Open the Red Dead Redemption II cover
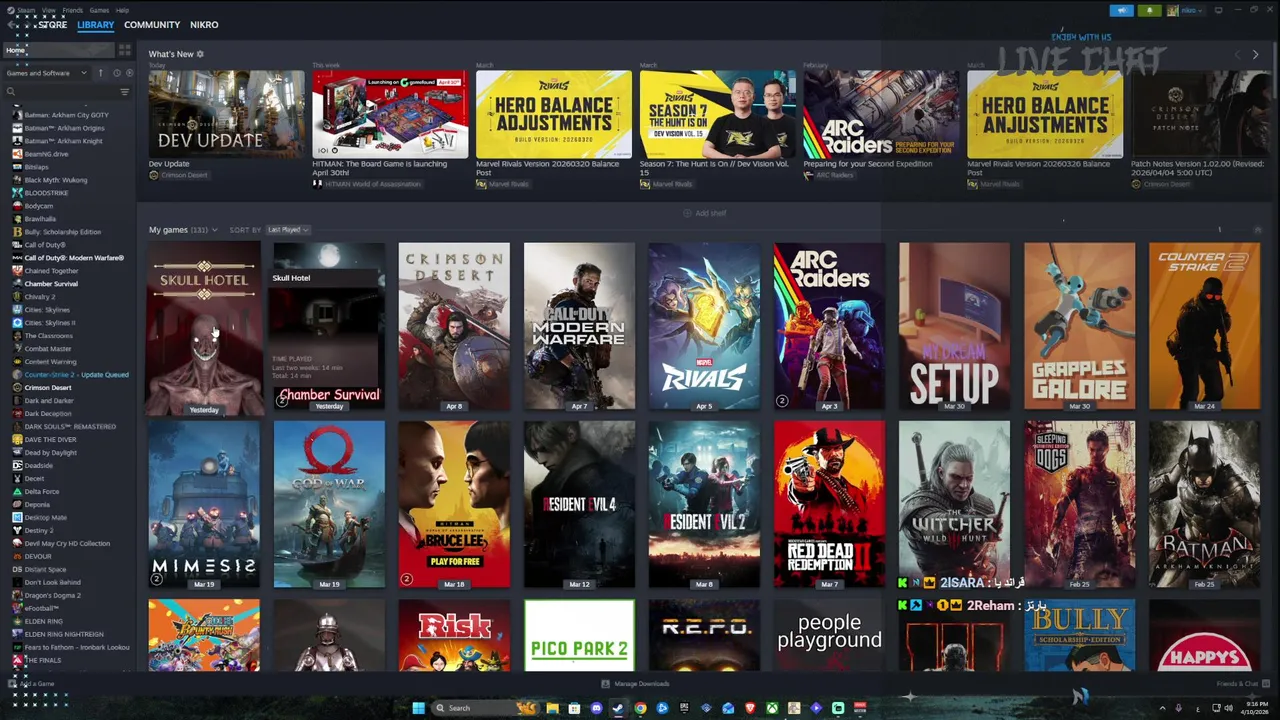 point(829,504)
